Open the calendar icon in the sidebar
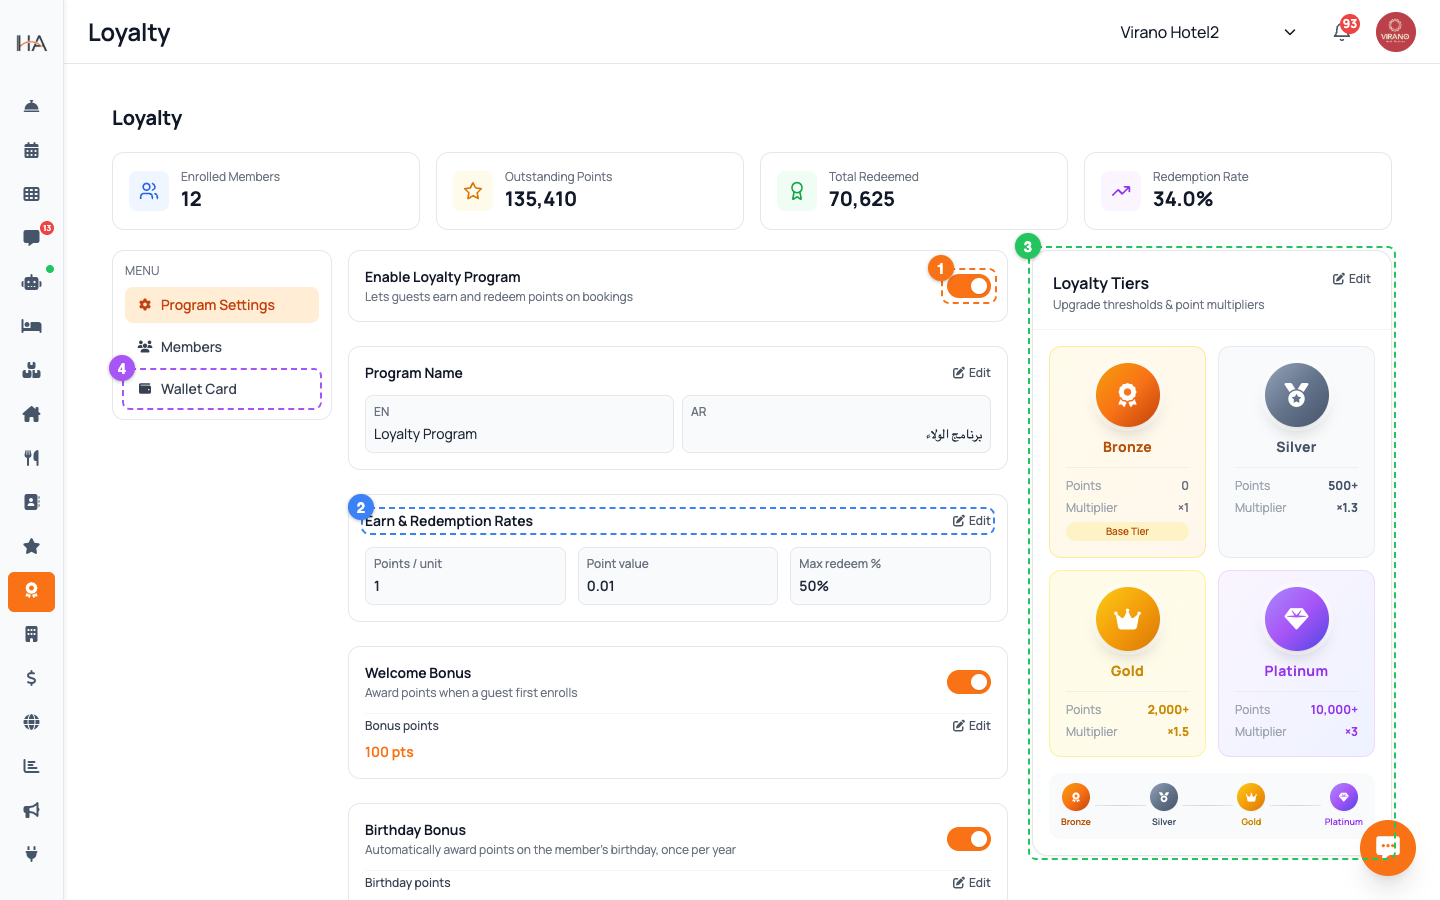Screen dimensions: 1440x900 coord(31,150)
